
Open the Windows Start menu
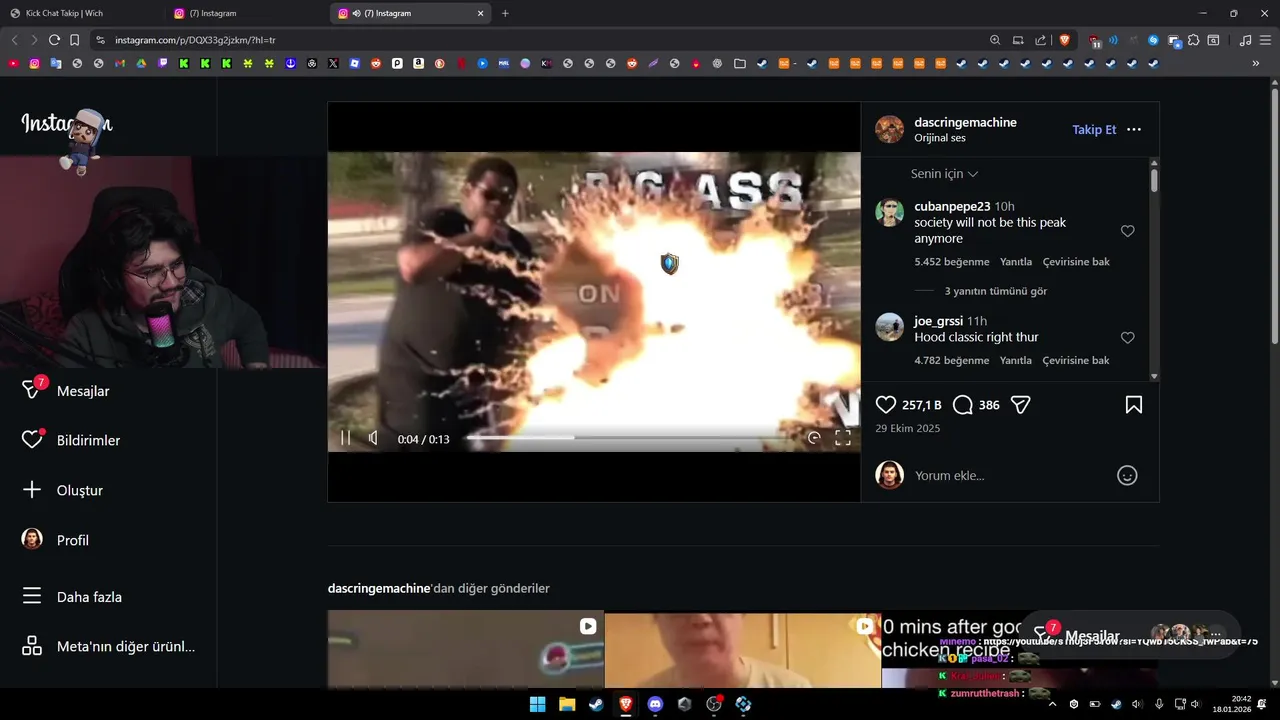click(x=537, y=704)
